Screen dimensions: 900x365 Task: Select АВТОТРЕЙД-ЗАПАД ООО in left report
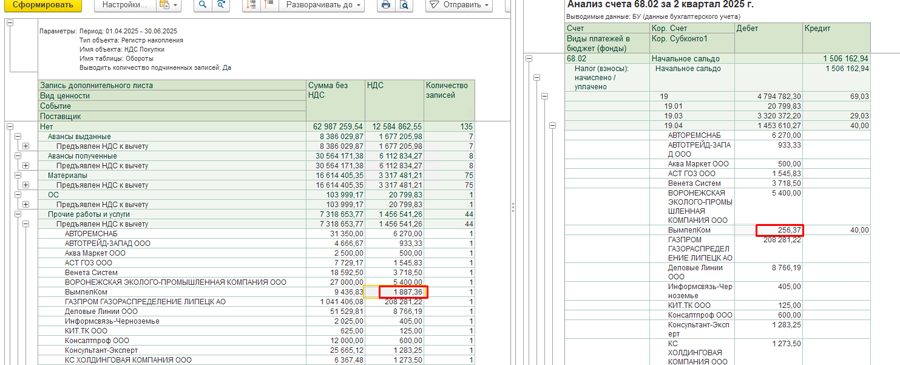(108, 244)
